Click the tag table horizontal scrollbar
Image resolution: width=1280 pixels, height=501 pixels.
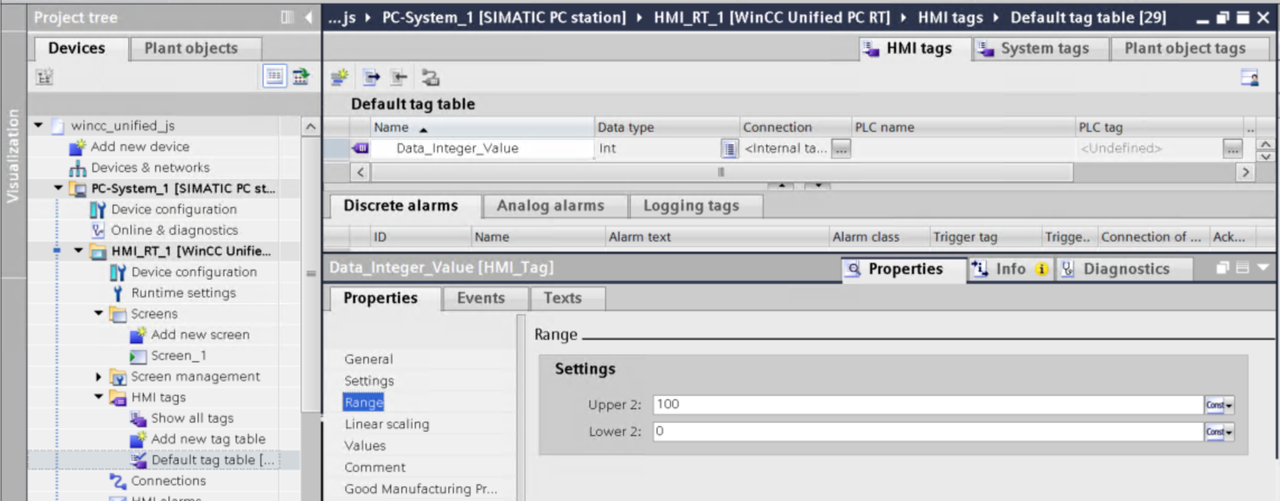click(x=720, y=172)
